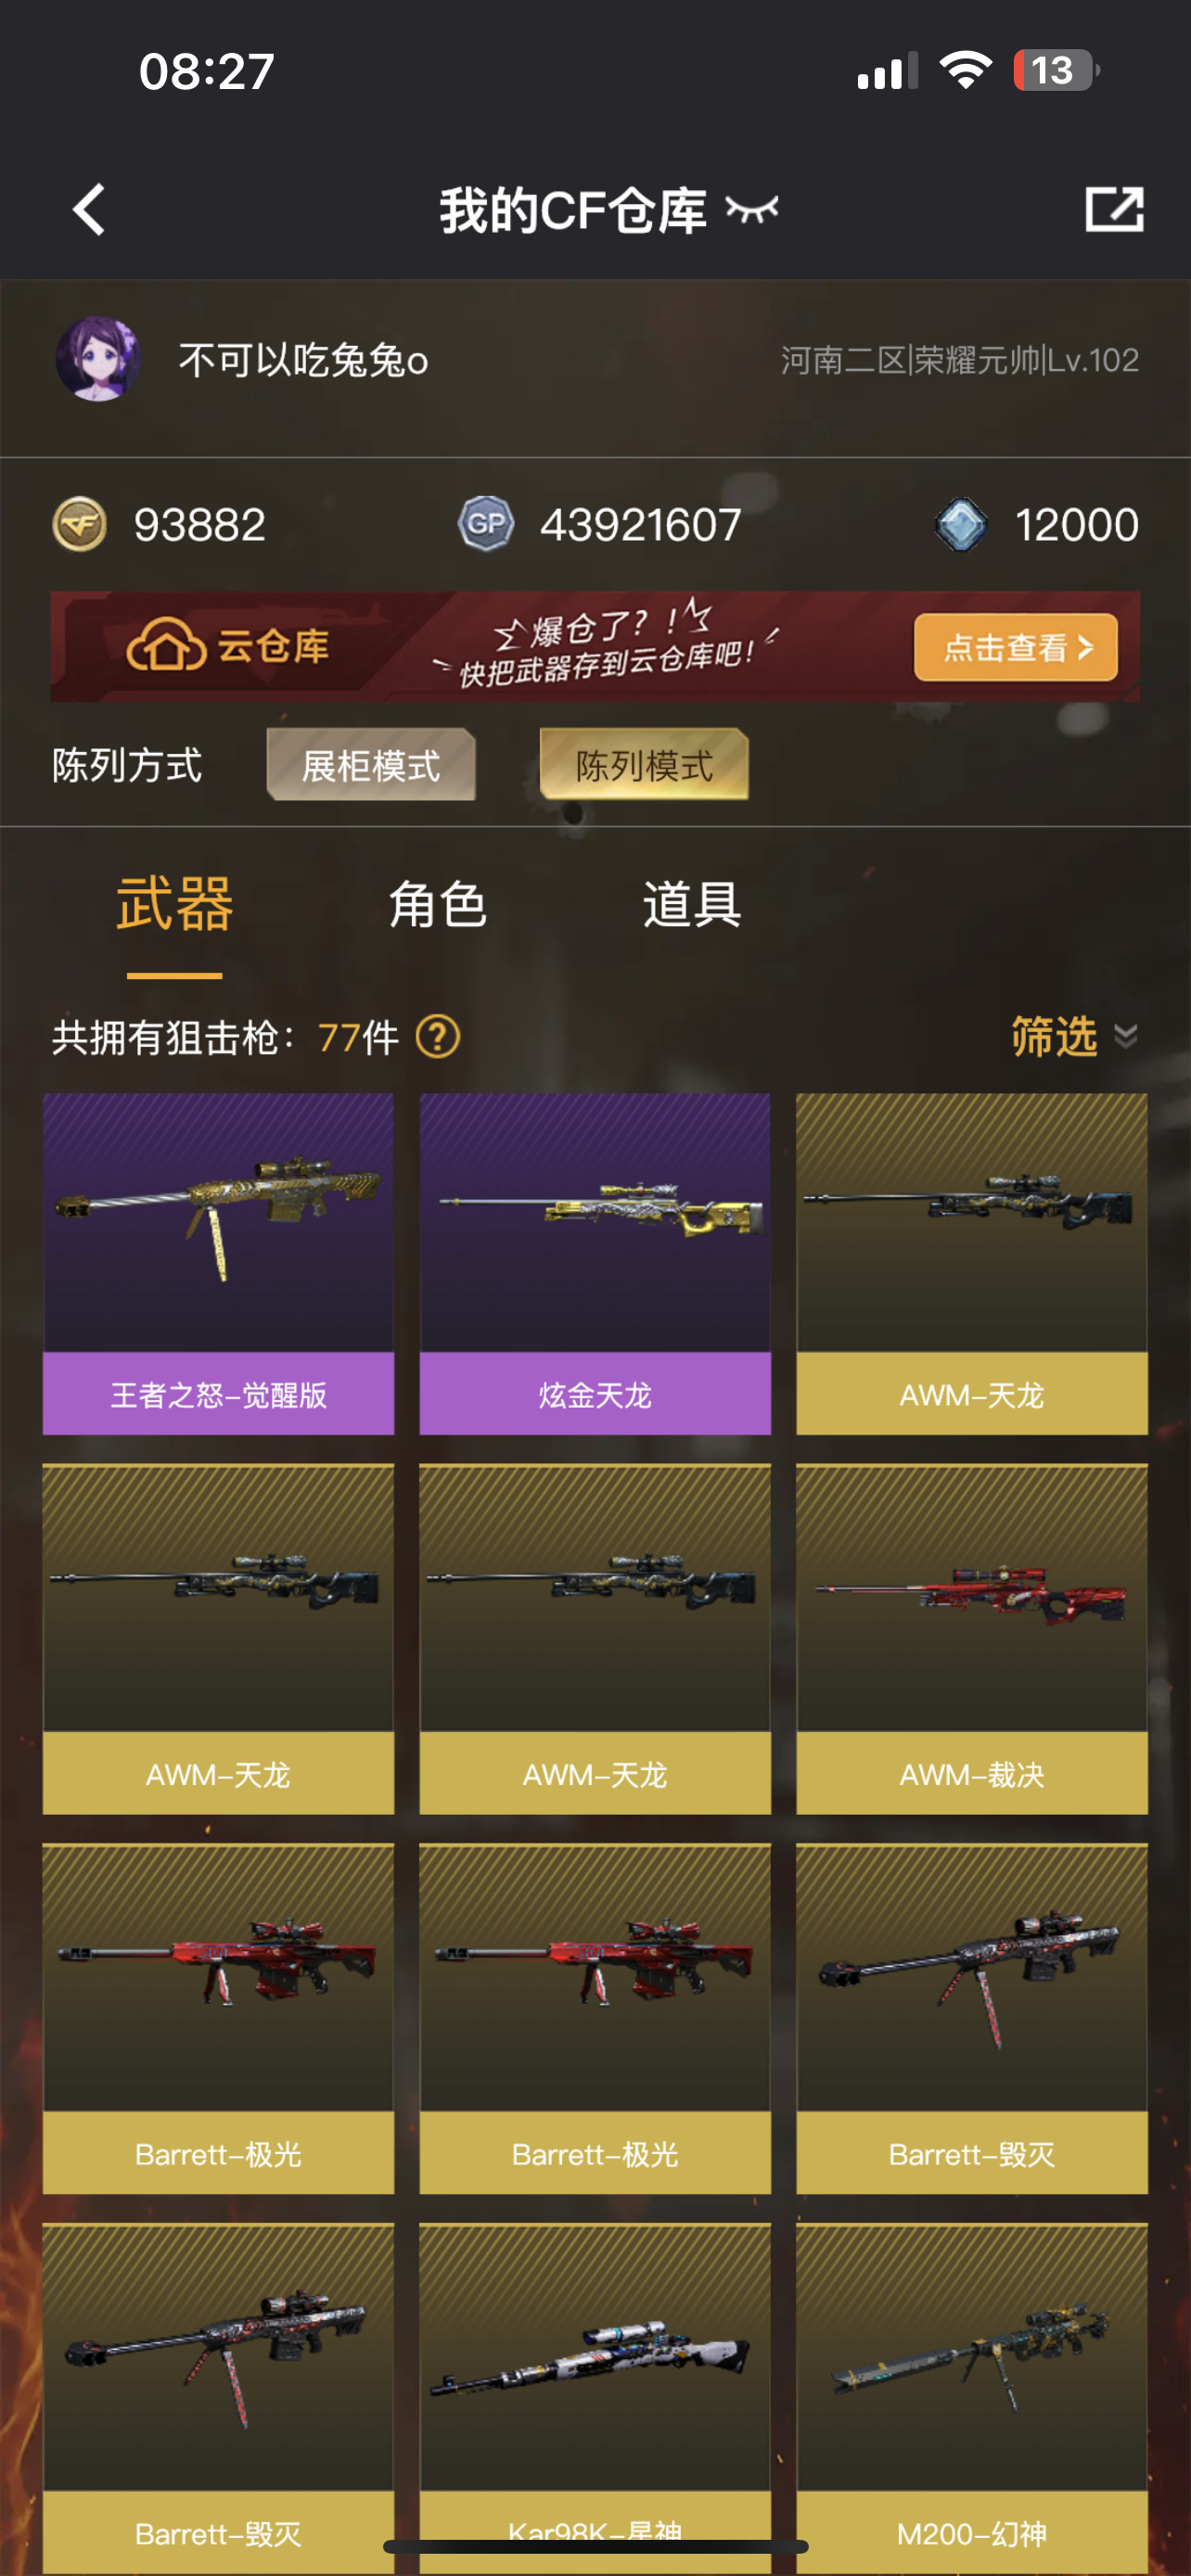
Task: Open the 王者之怒-觉醒版 weapon card
Action: pos(218,1264)
